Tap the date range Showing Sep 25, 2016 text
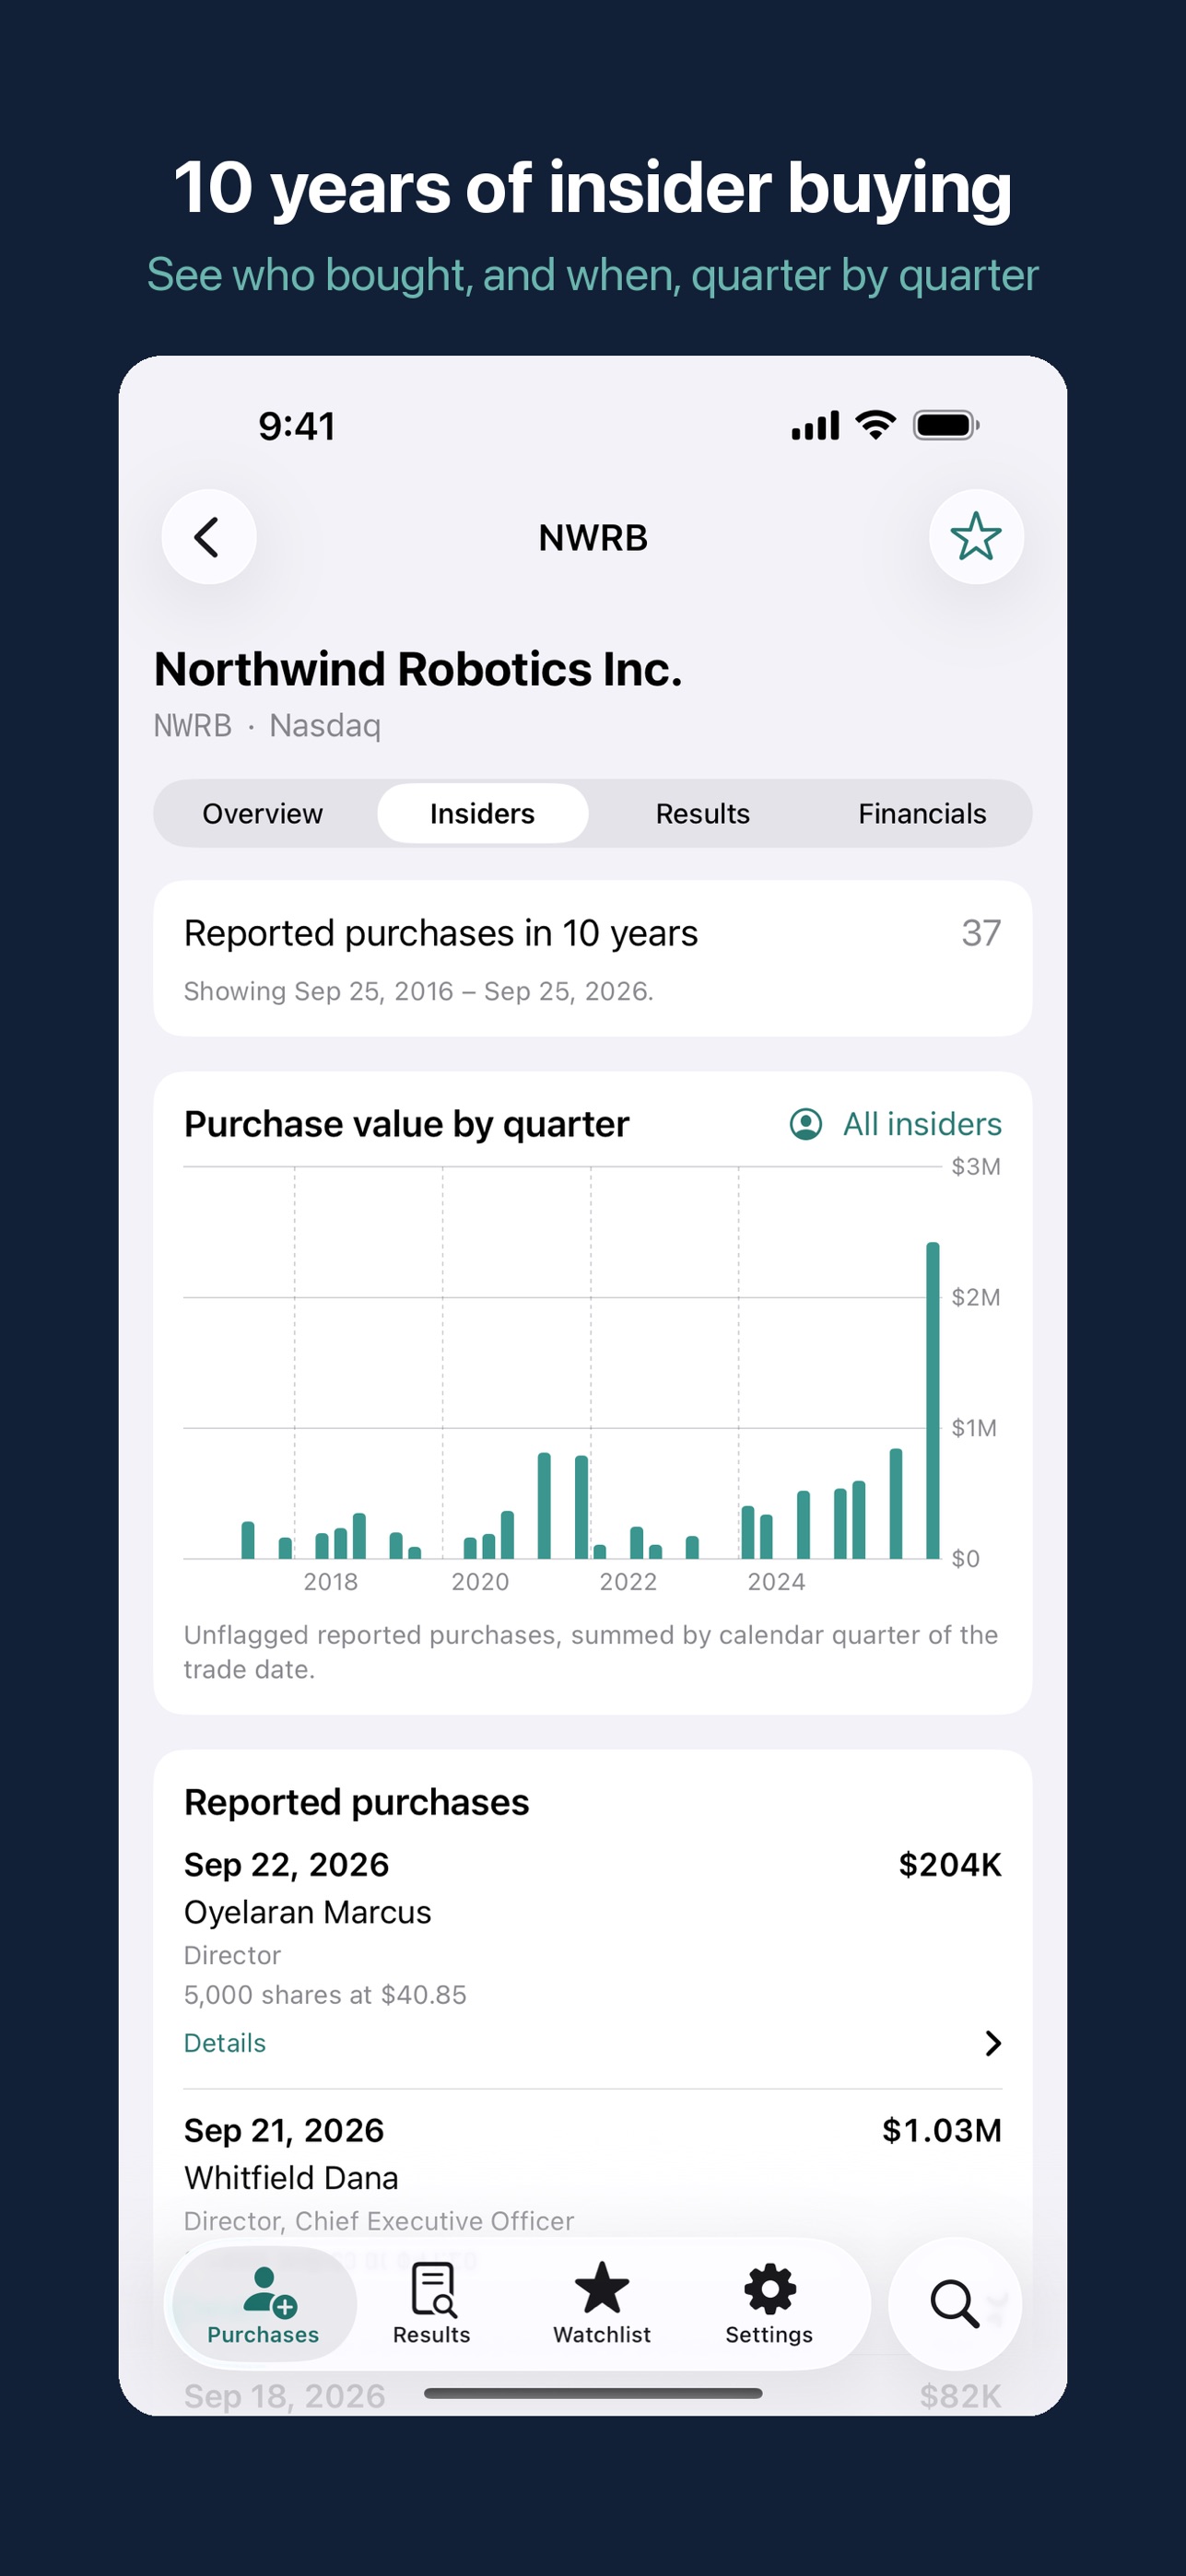 tap(418, 991)
